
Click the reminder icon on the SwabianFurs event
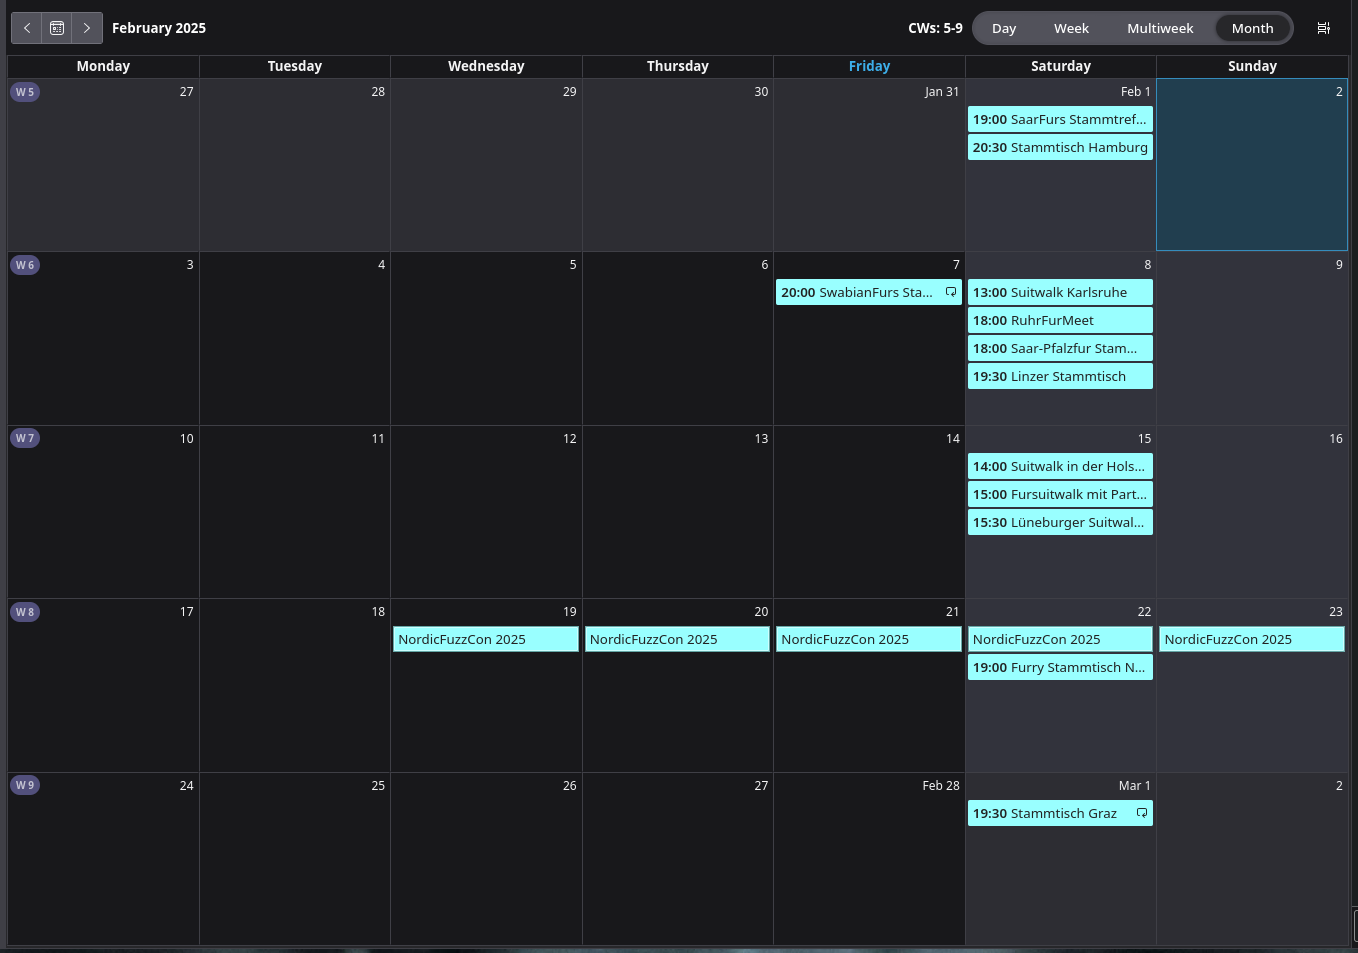(x=951, y=292)
